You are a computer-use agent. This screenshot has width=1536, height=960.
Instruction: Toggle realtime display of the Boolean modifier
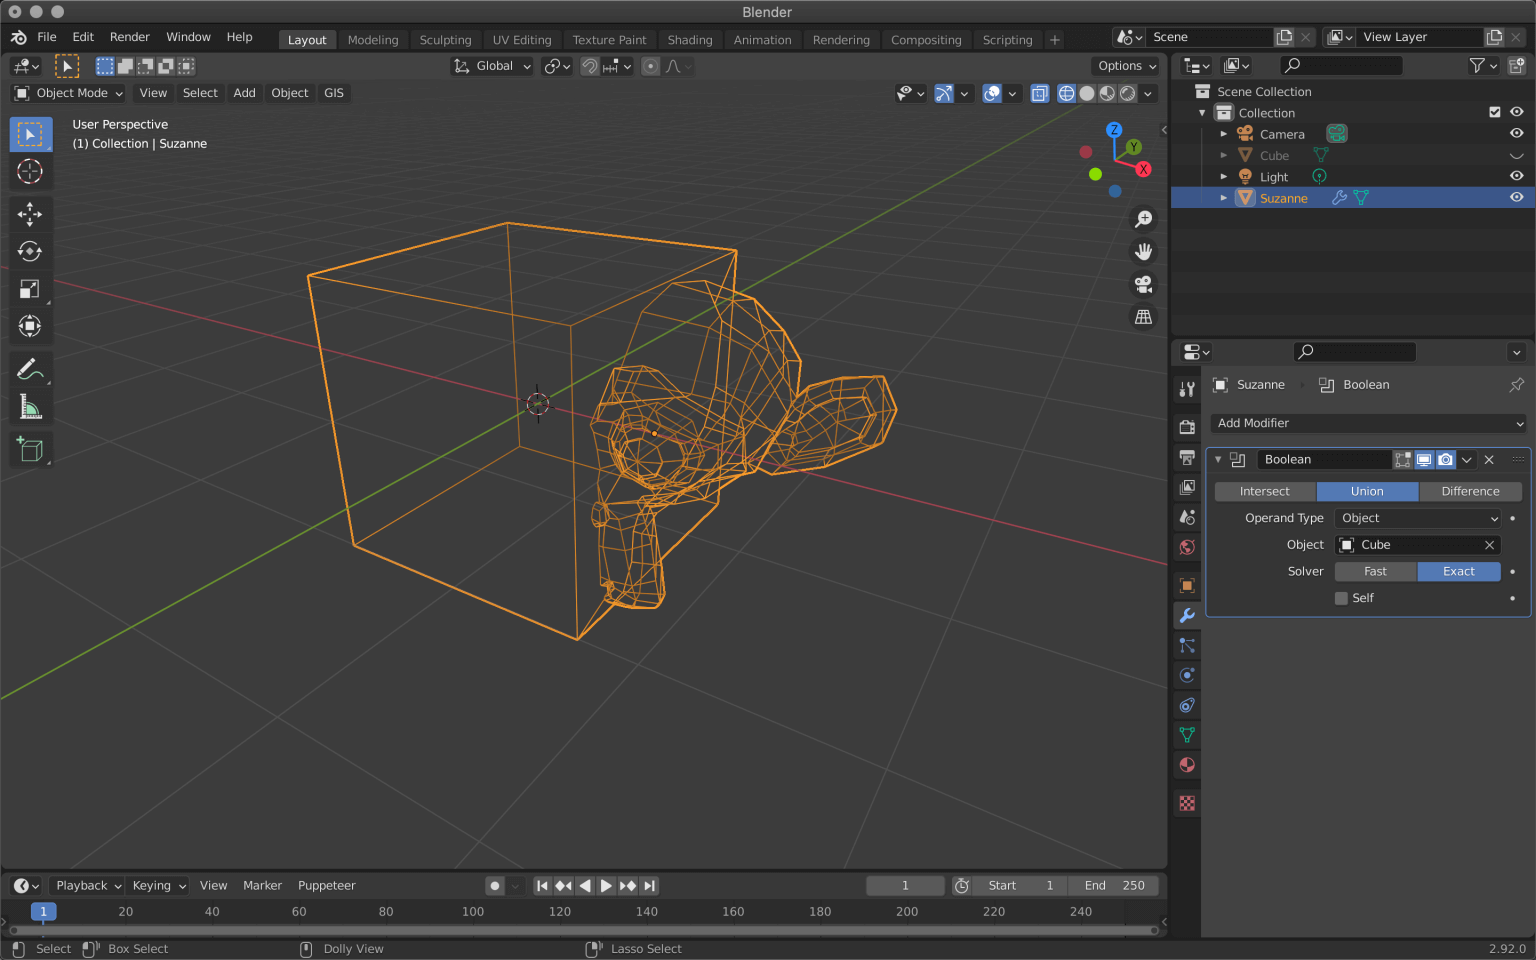(x=1424, y=459)
